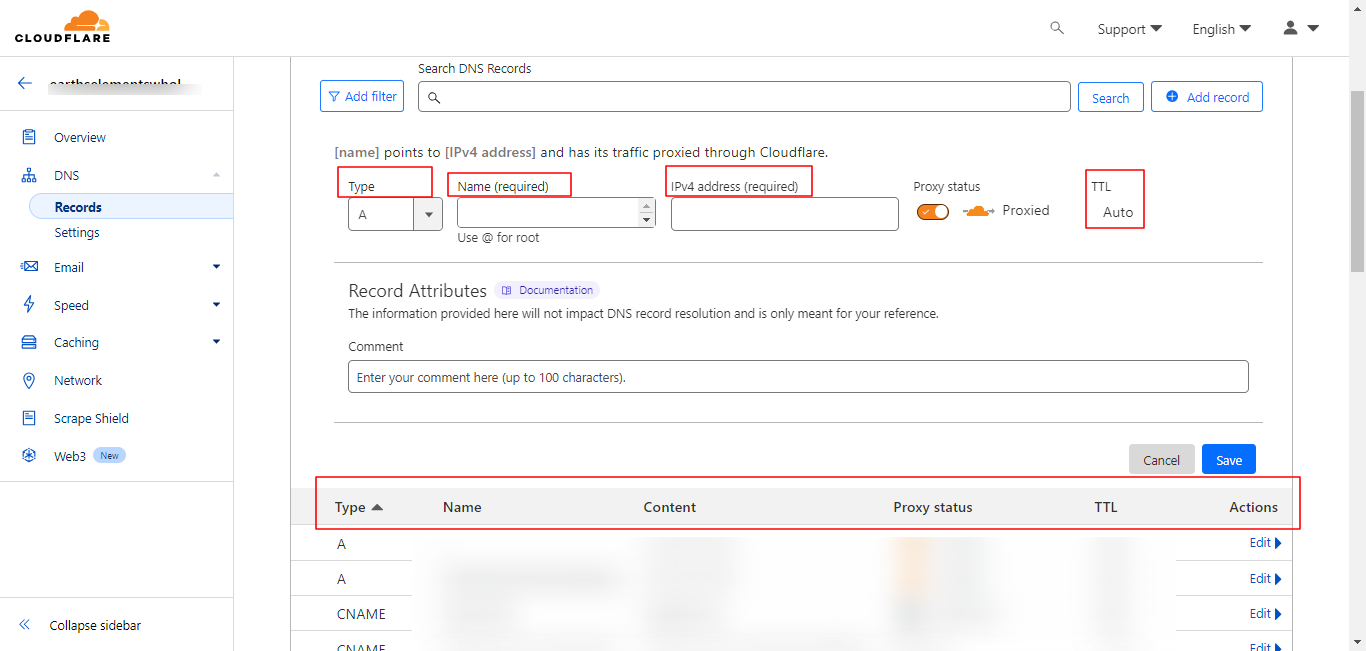The width and height of the screenshot is (1366, 651).
Task: Click the Speed lightning bolt icon
Action: tap(30, 305)
